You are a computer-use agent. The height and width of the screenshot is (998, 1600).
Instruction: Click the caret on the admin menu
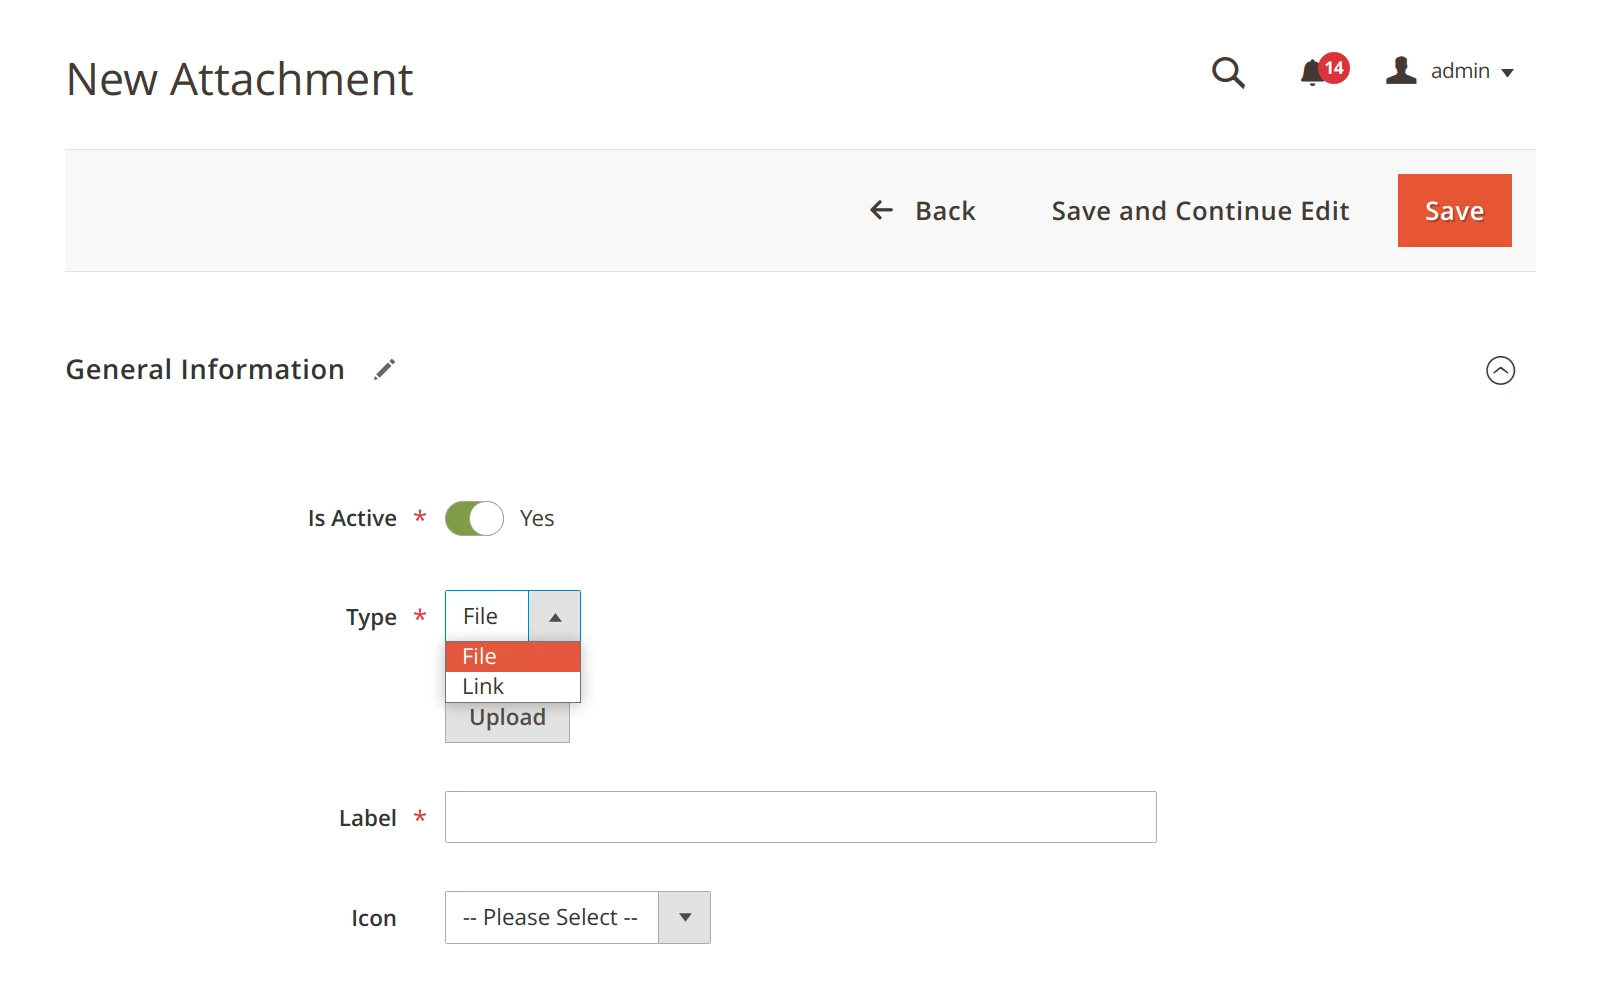click(1508, 72)
